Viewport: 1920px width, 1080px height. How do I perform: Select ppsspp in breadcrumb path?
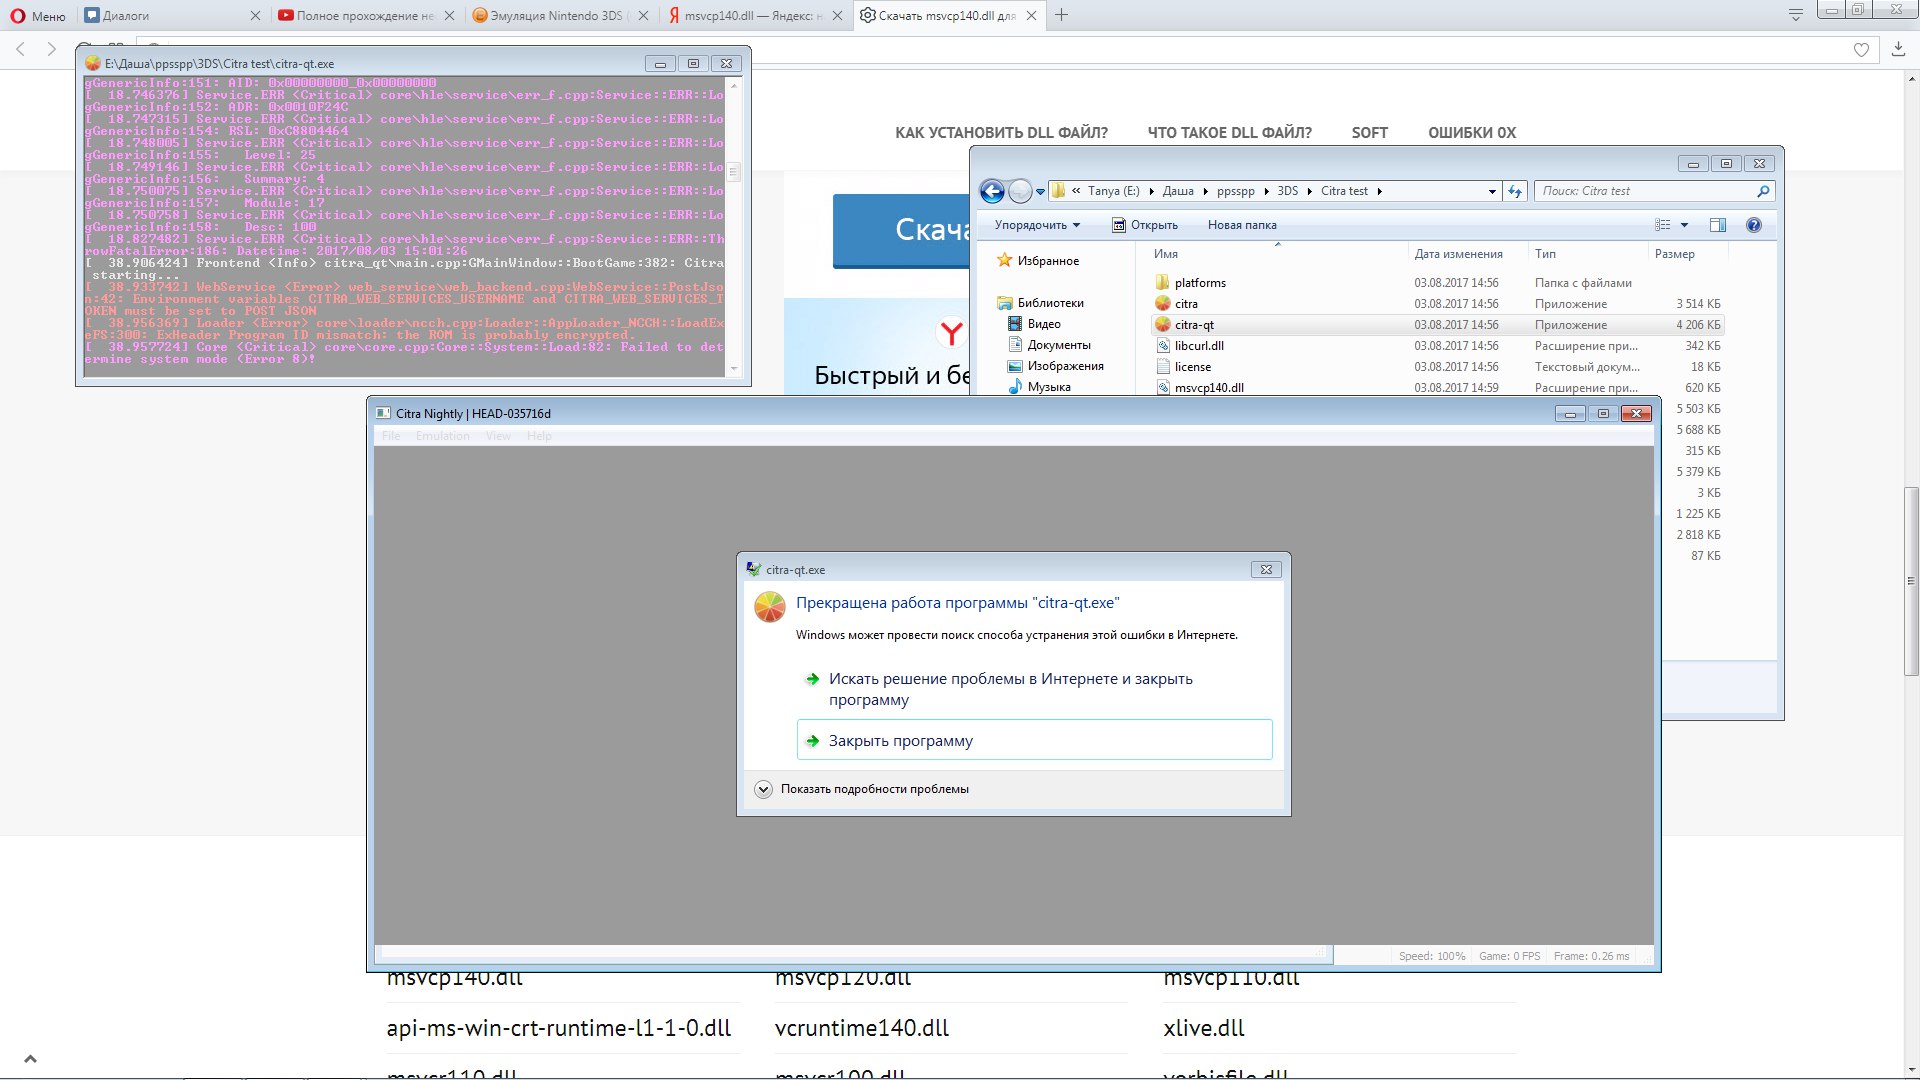(x=1235, y=191)
